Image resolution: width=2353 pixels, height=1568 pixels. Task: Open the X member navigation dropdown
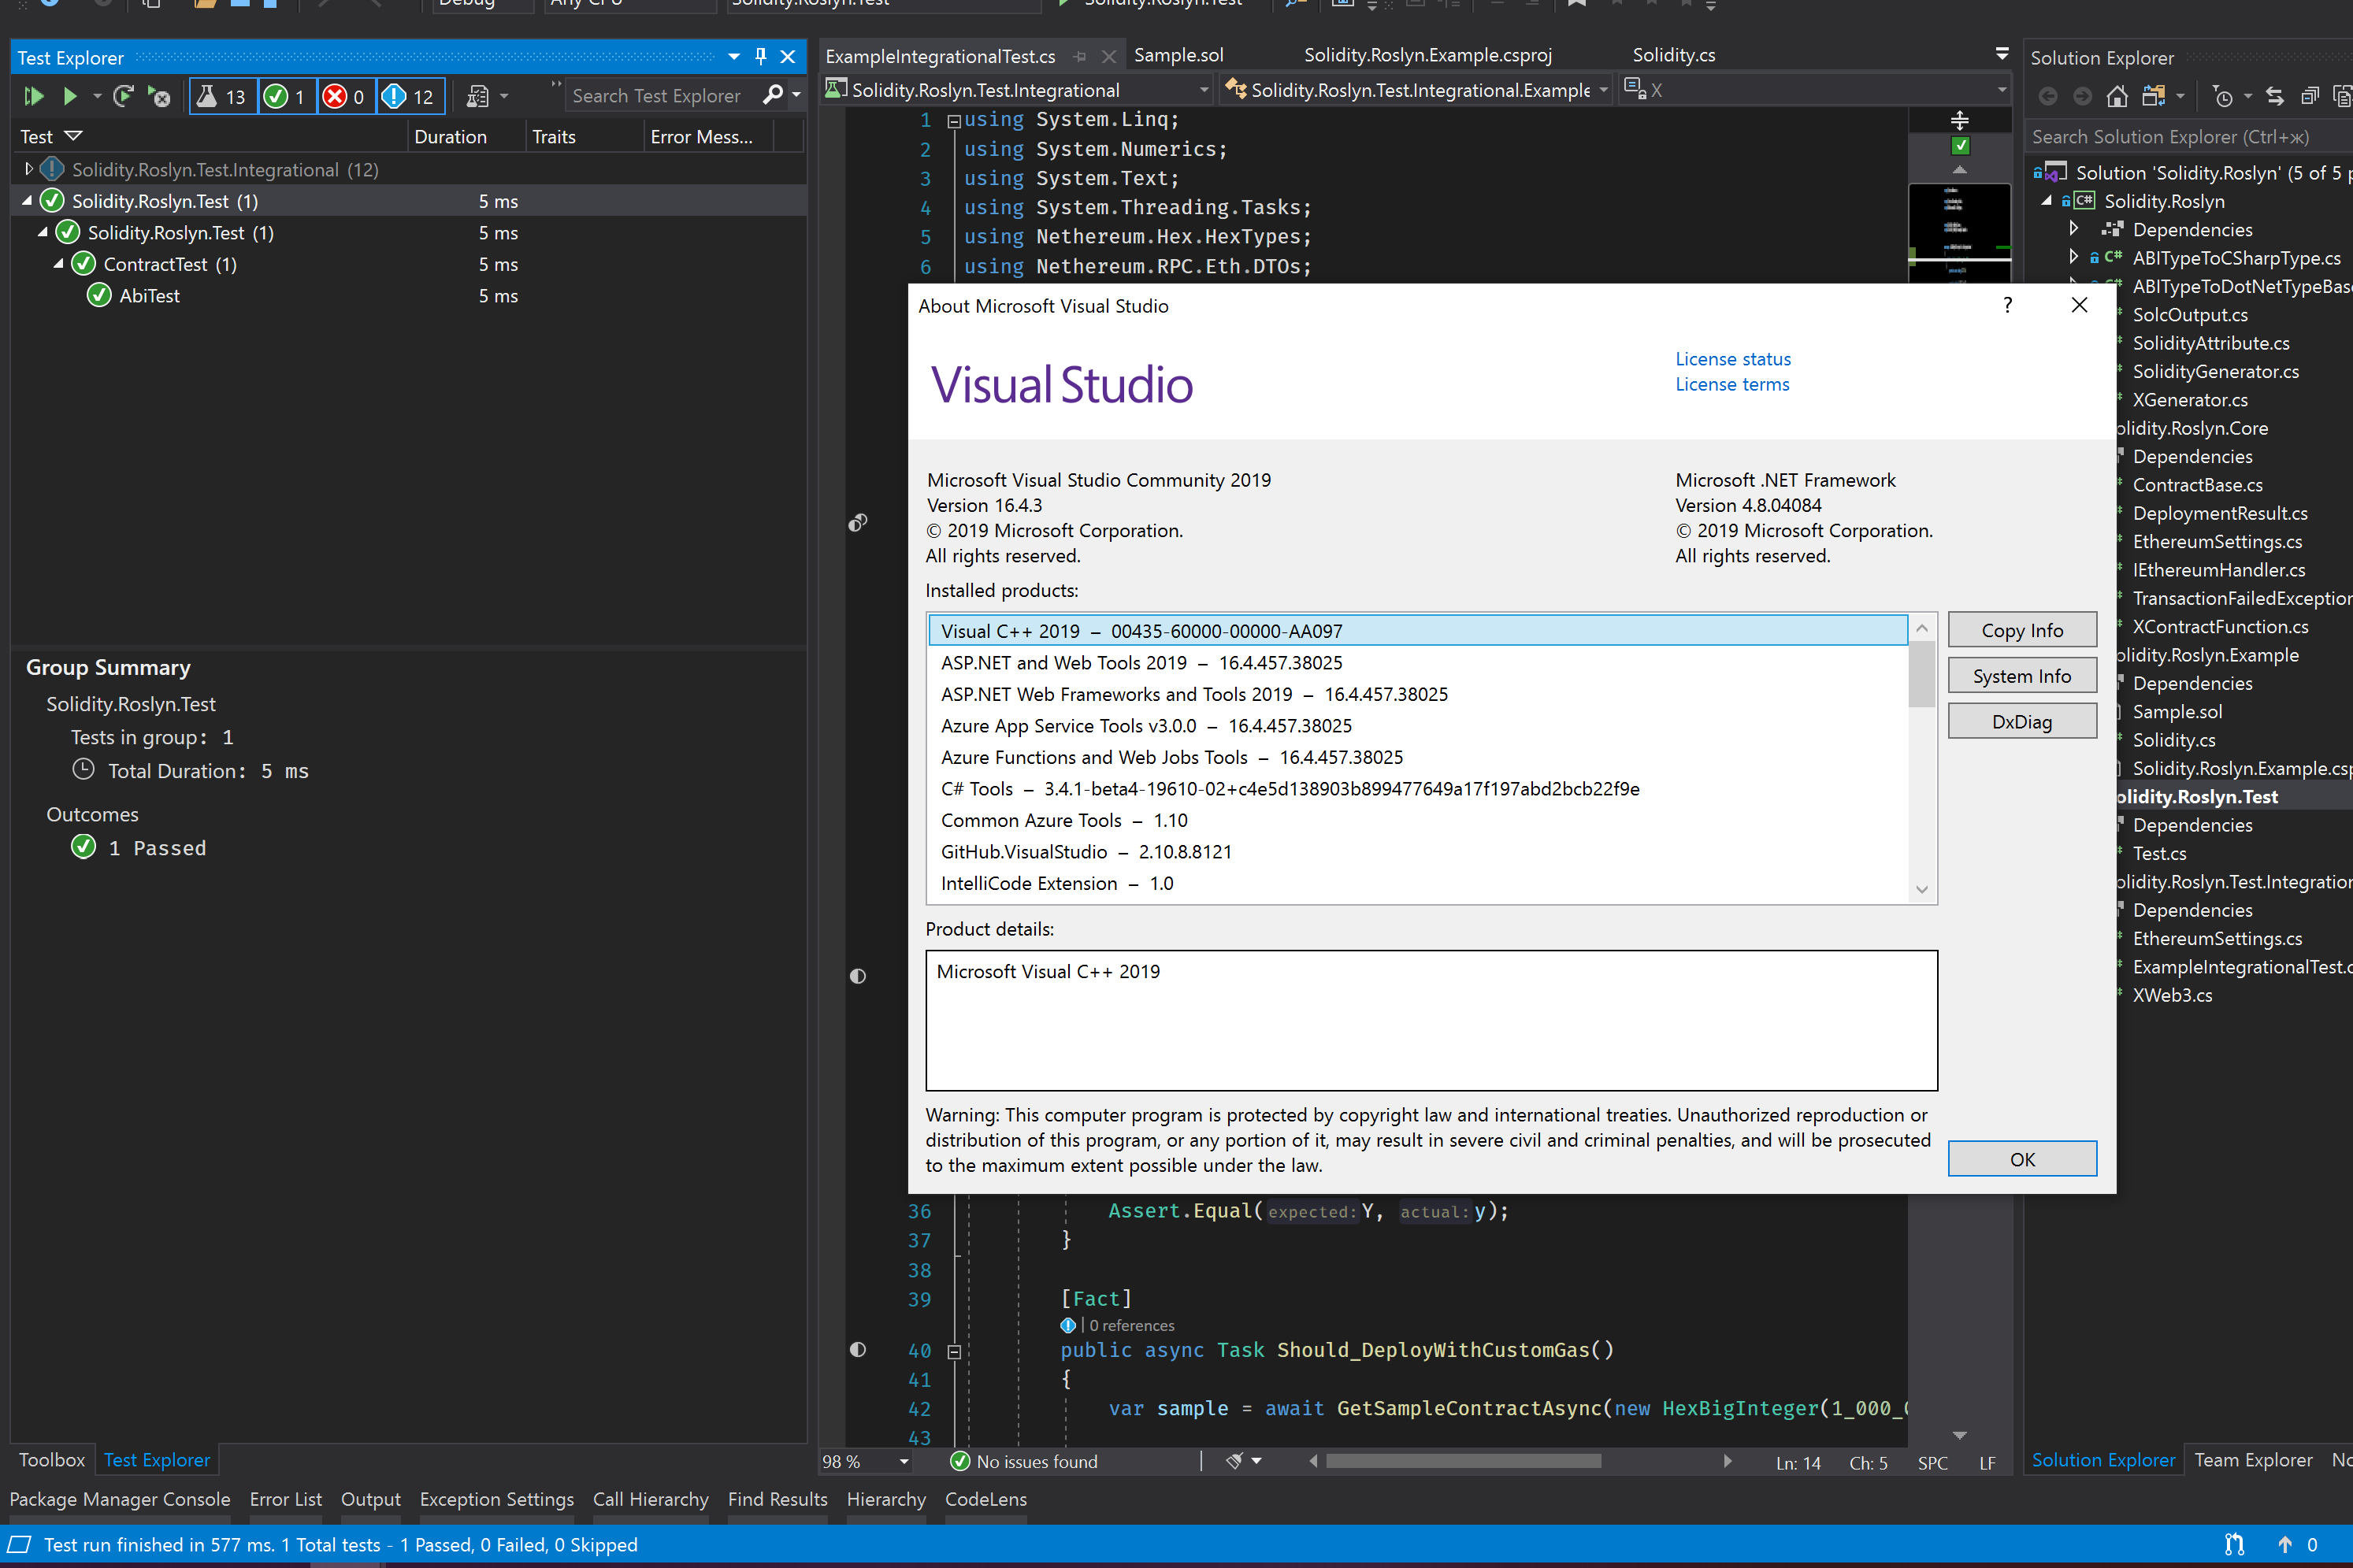point(2002,90)
